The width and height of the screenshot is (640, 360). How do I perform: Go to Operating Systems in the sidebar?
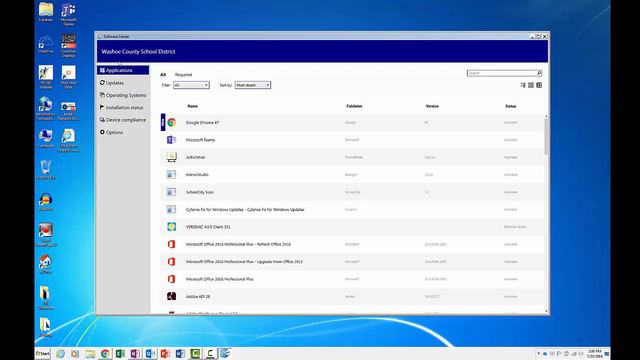click(123, 95)
